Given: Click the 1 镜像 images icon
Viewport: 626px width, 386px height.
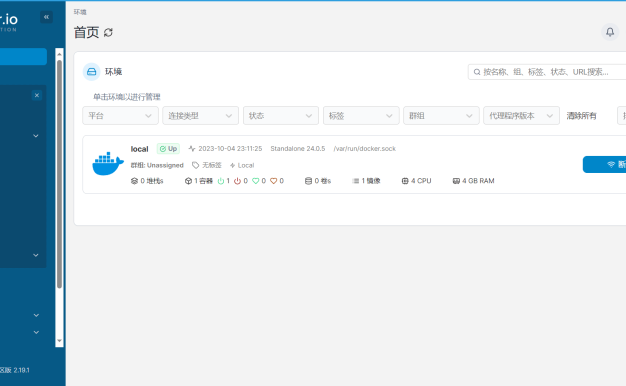Looking at the screenshot, I should click(x=356, y=181).
